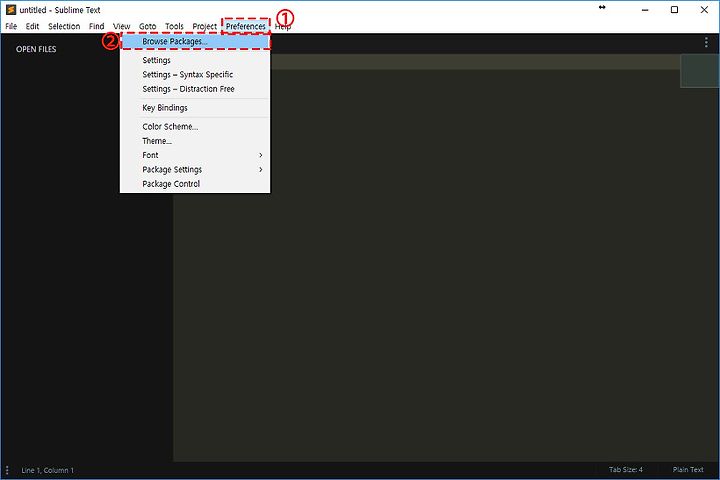Choose Theme... option
The image size is (720, 480).
pyautogui.click(x=195, y=141)
